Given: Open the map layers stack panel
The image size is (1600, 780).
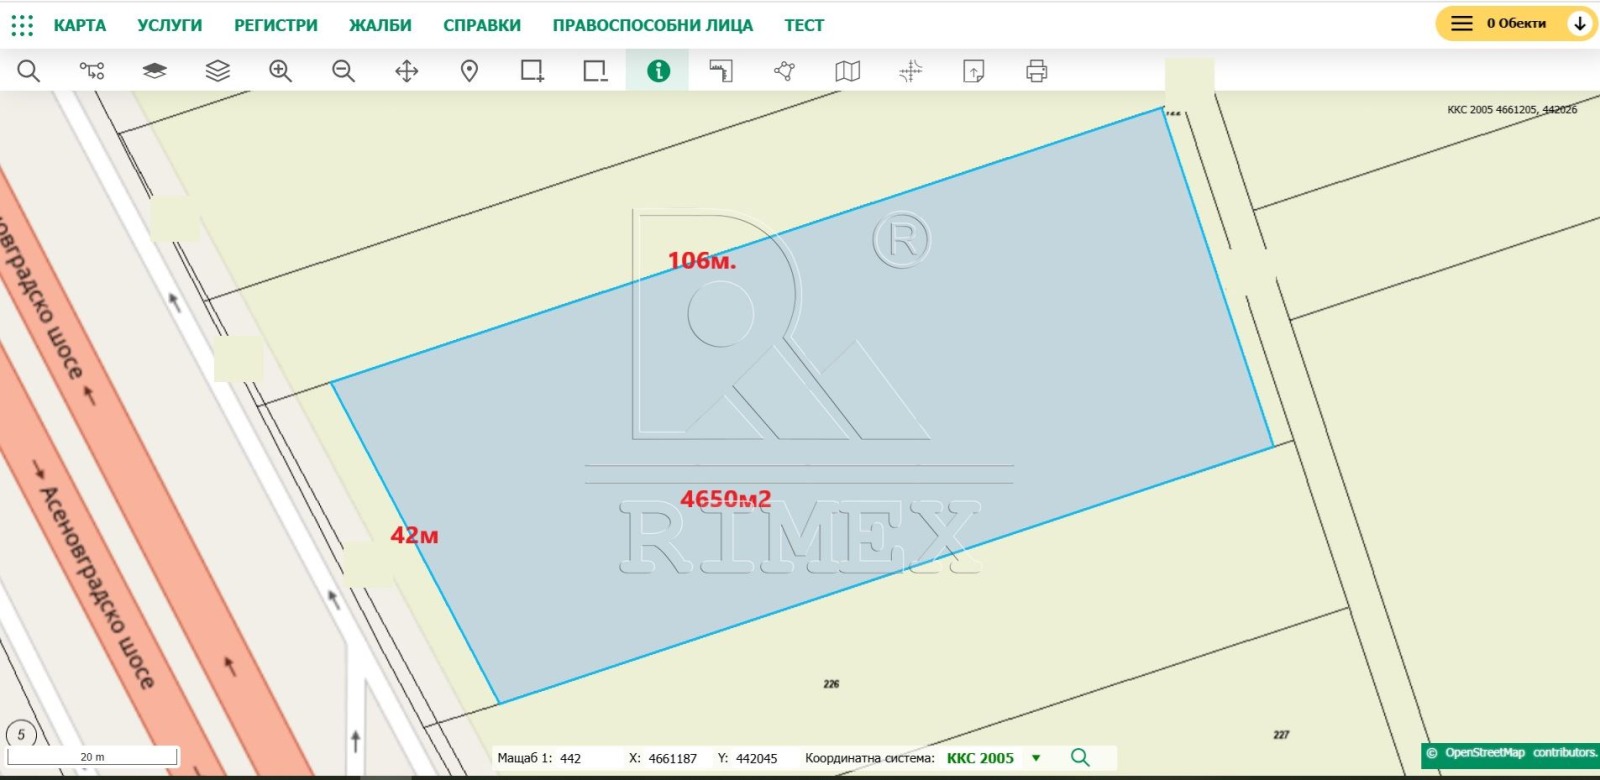Looking at the screenshot, I should pyautogui.click(x=217, y=71).
